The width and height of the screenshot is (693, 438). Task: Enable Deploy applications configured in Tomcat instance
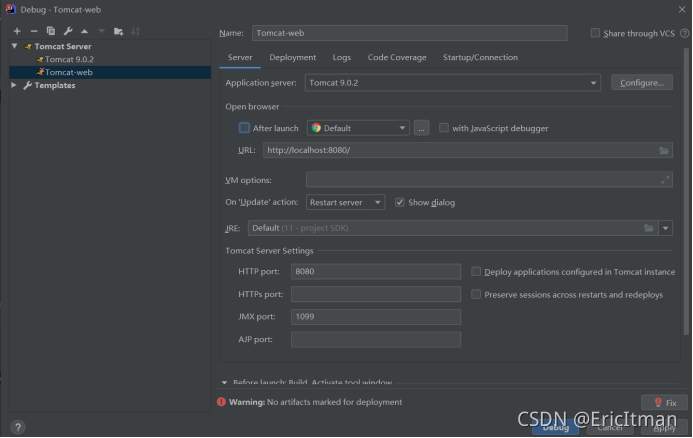[x=476, y=271]
